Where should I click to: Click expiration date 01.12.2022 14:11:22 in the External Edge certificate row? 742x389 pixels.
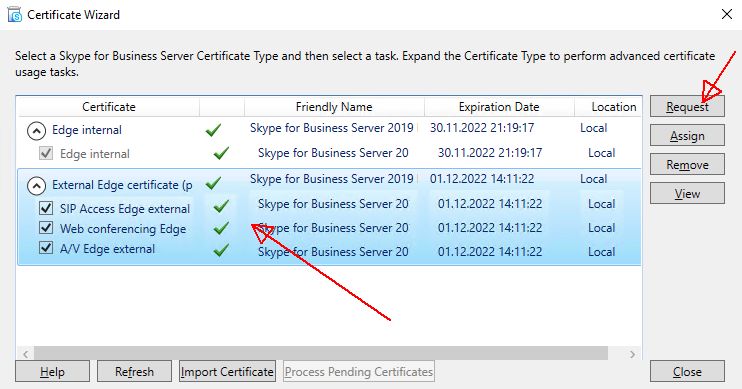482,179
